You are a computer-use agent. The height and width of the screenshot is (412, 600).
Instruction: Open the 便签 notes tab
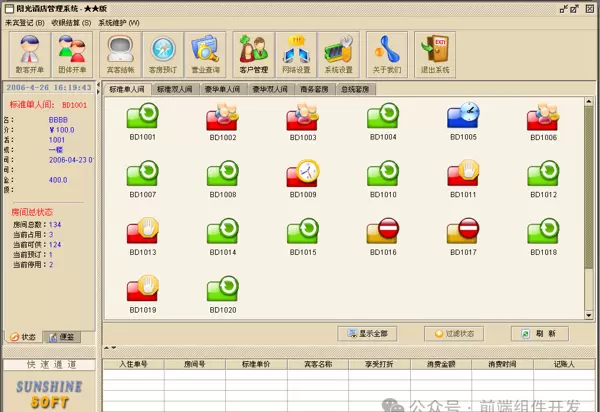62,337
